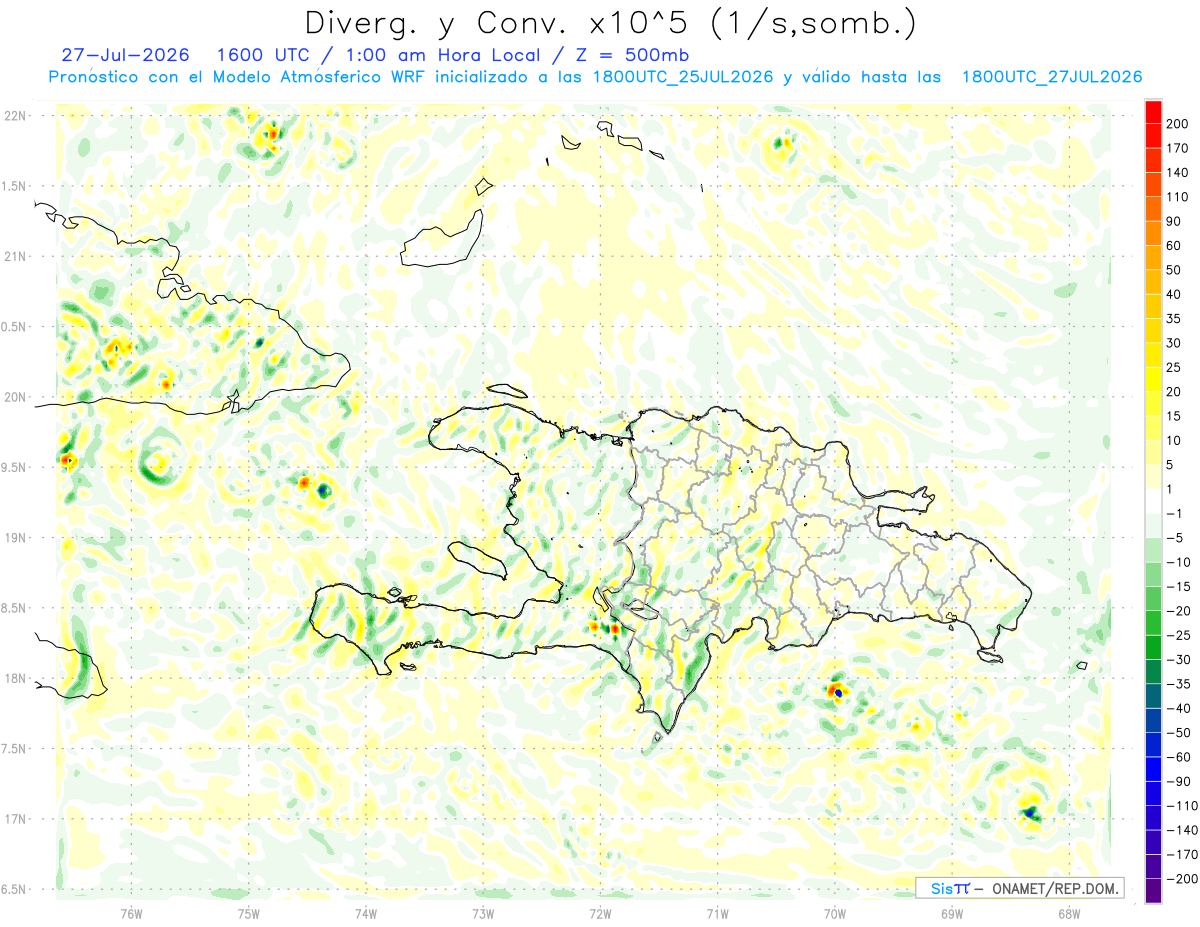The height and width of the screenshot is (927, 1200).
Task: Click the white swatch between legend marks 1 and -1
Action: click(1153, 501)
